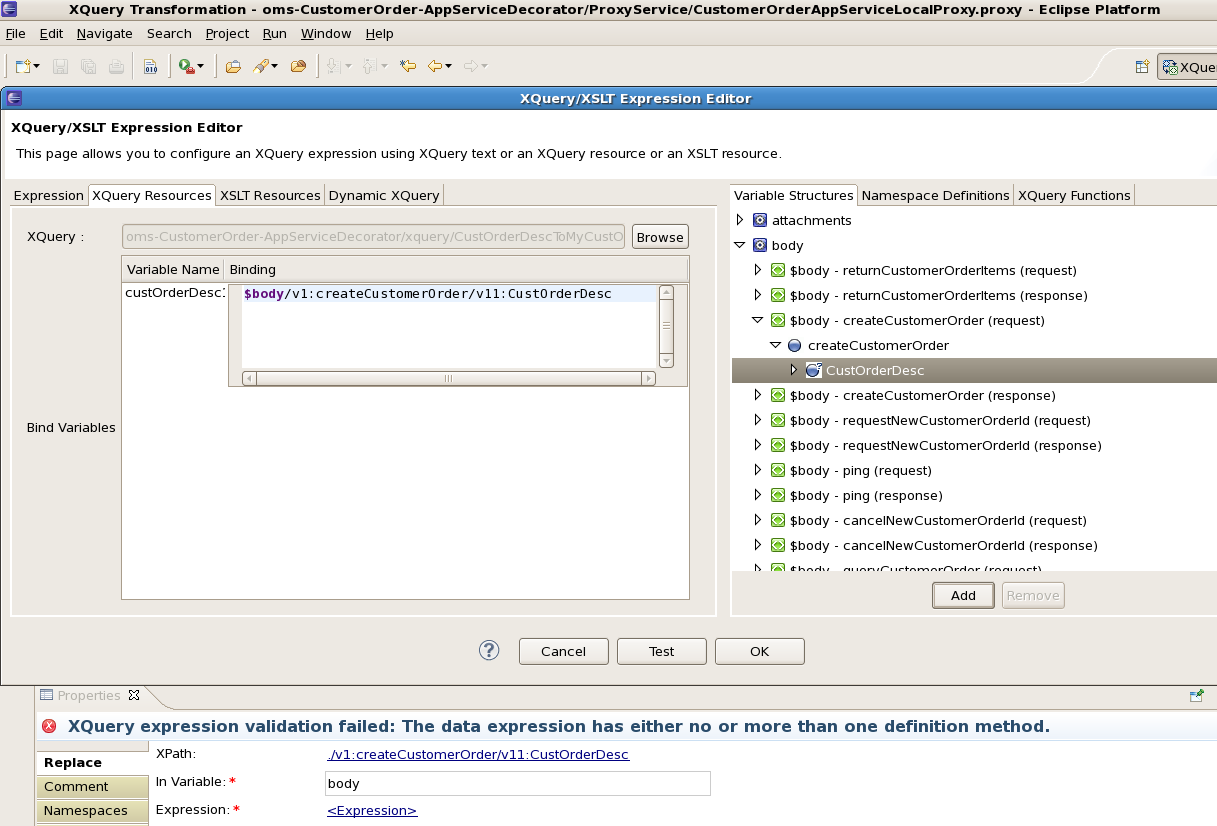Click the Previous Annotation toolbar icon
The image size is (1217, 826).
pyautogui.click(x=370, y=66)
